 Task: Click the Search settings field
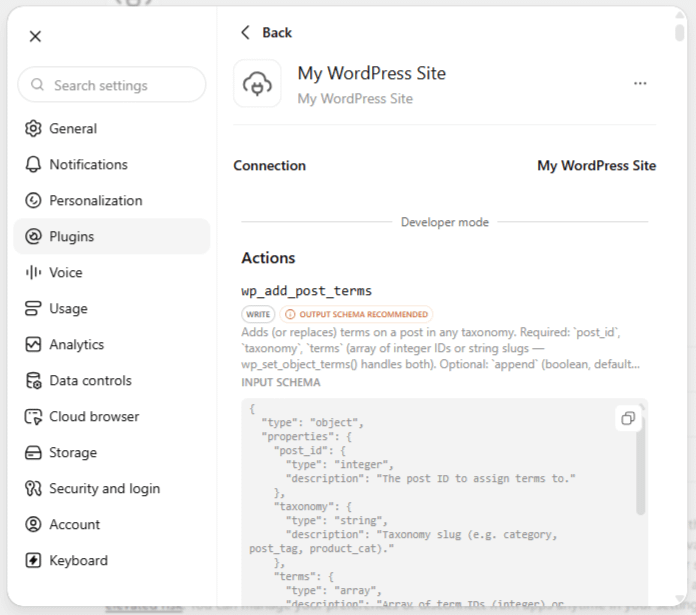pyautogui.click(x=112, y=85)
